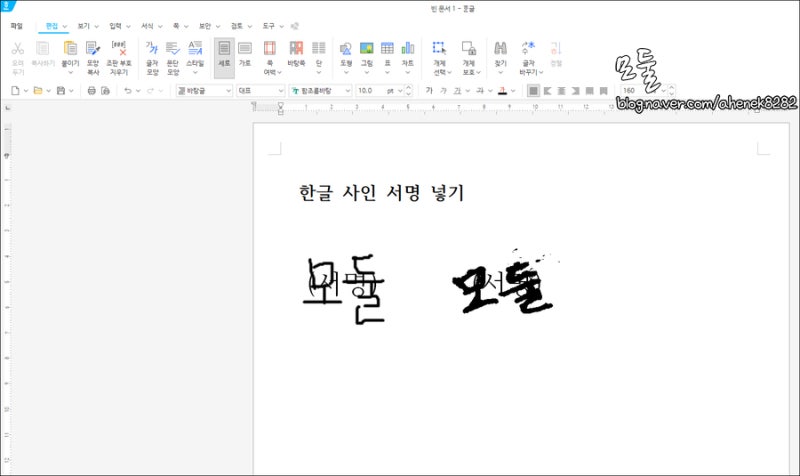Enable justify both-sides alignment

coord(533,91)
